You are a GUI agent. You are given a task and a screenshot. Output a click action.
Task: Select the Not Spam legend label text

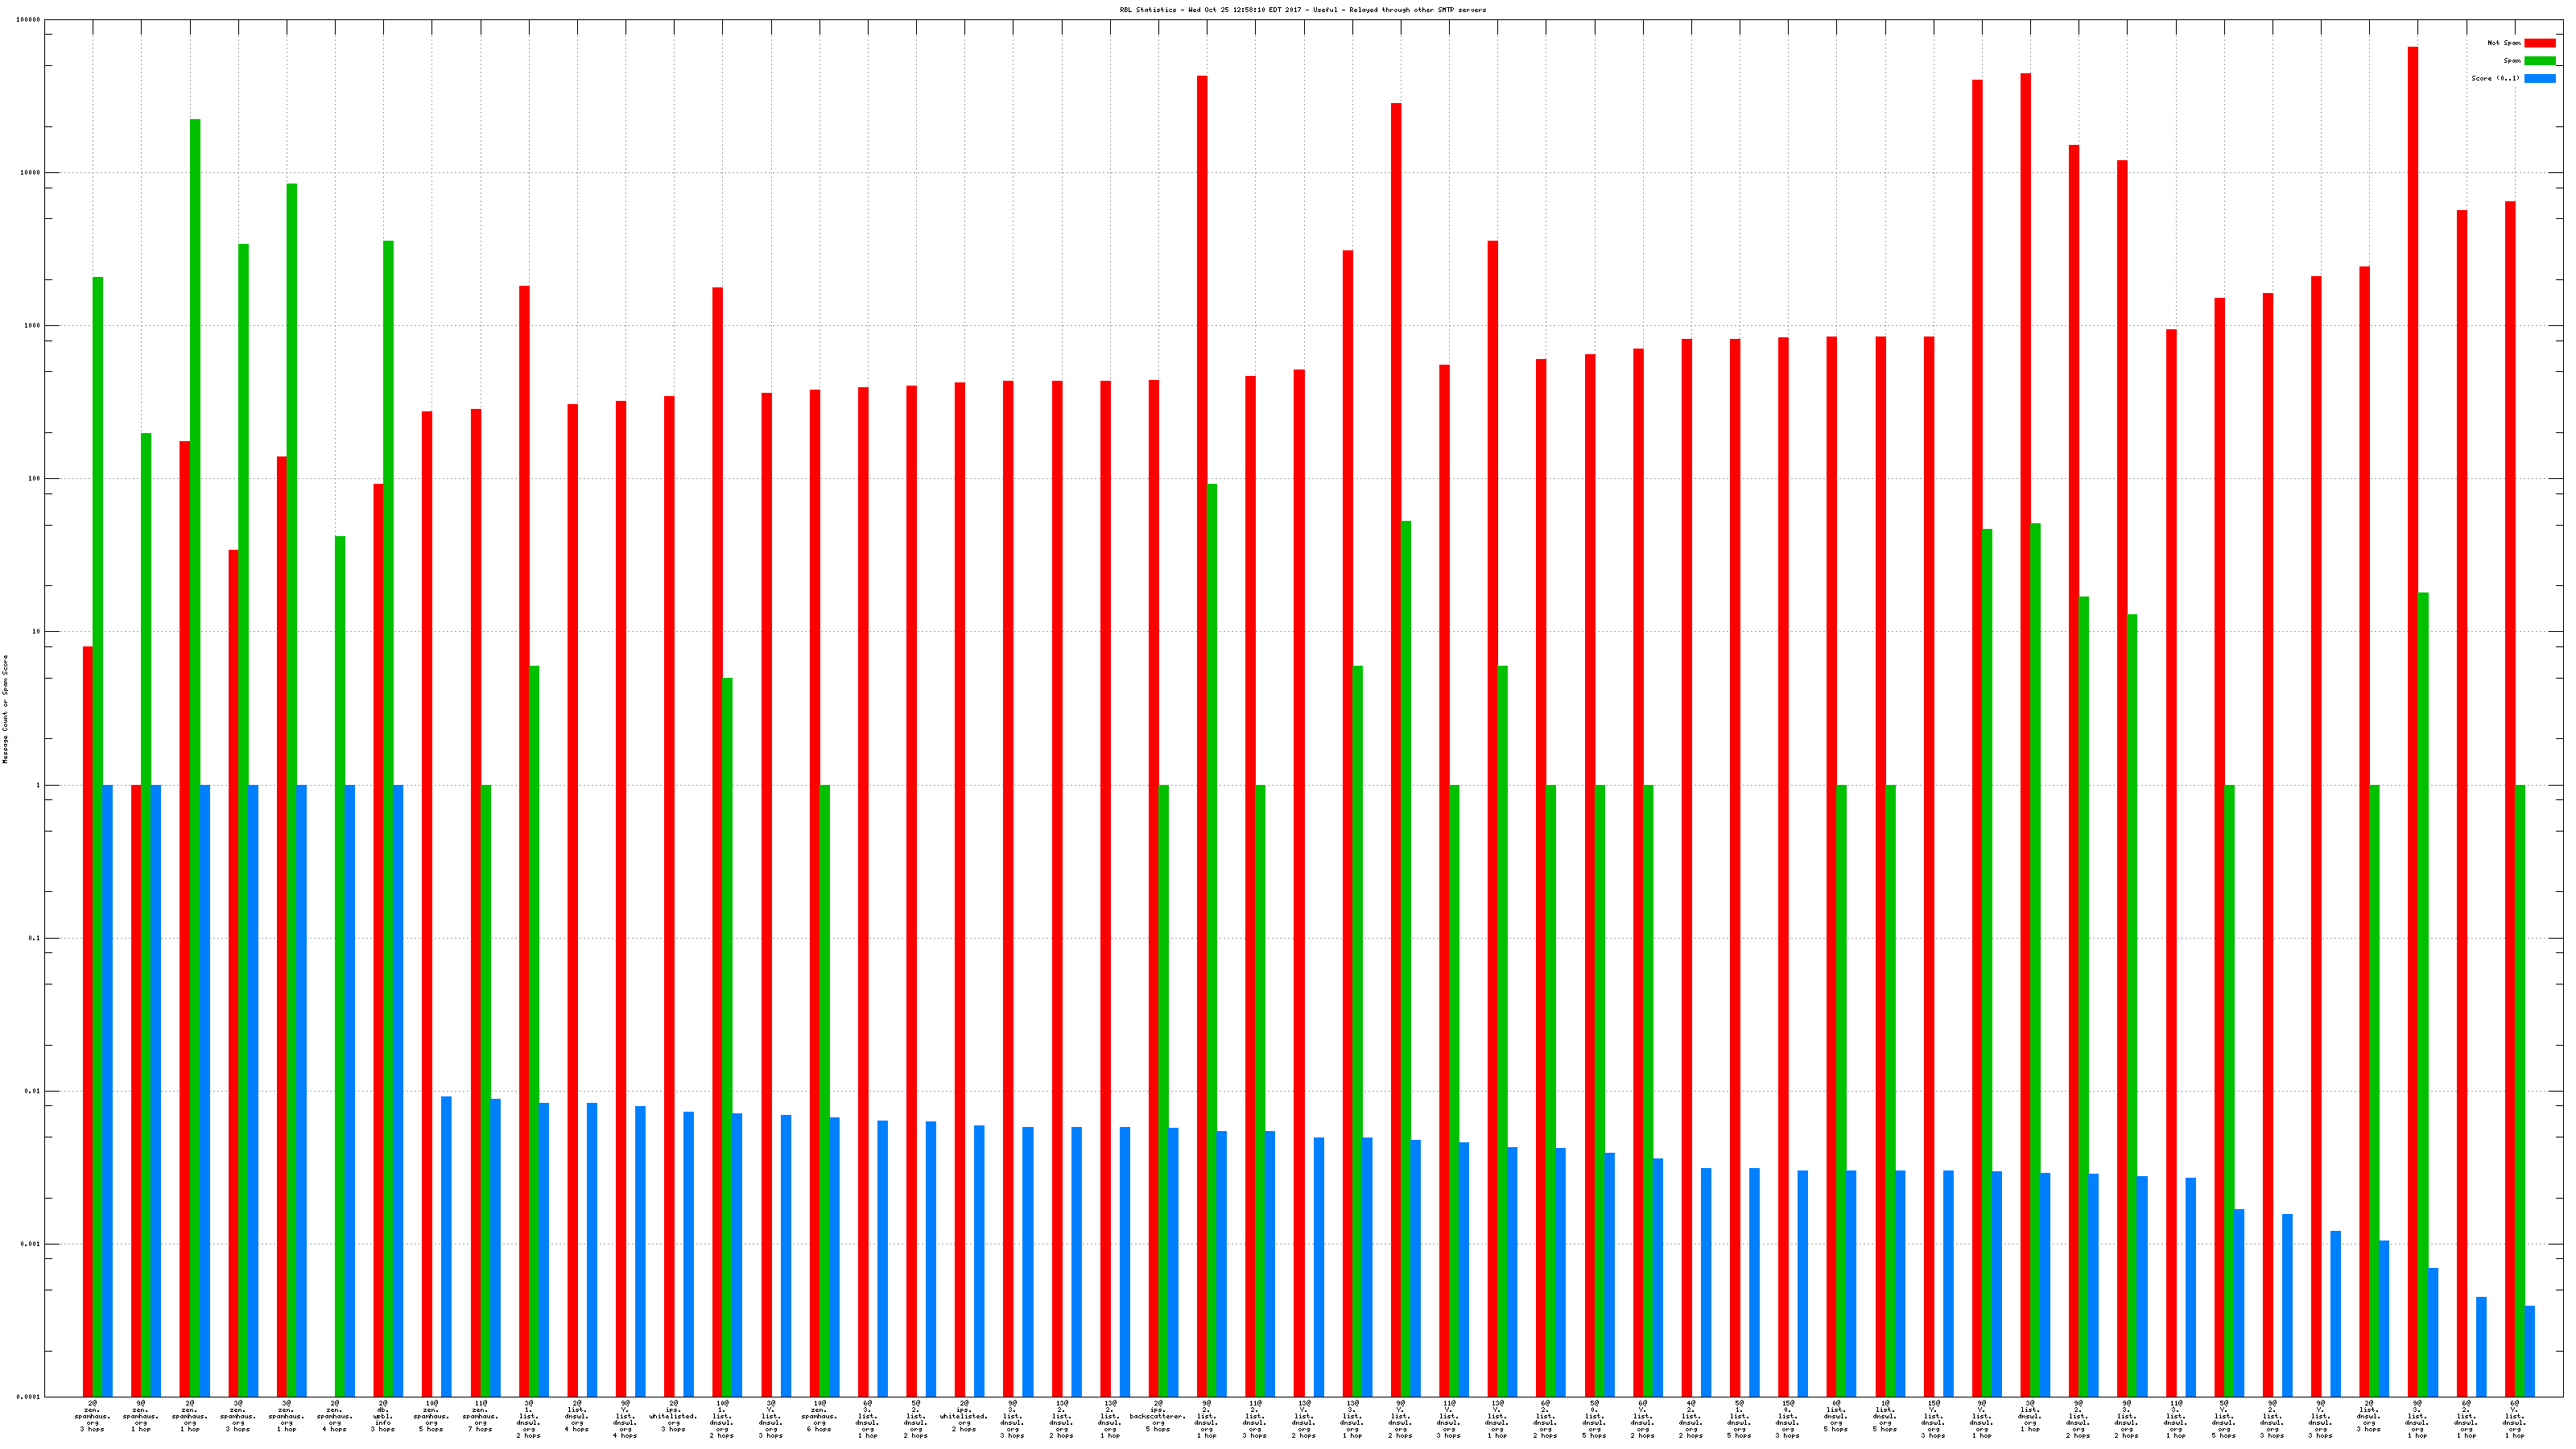click(x=2504, y=43)
